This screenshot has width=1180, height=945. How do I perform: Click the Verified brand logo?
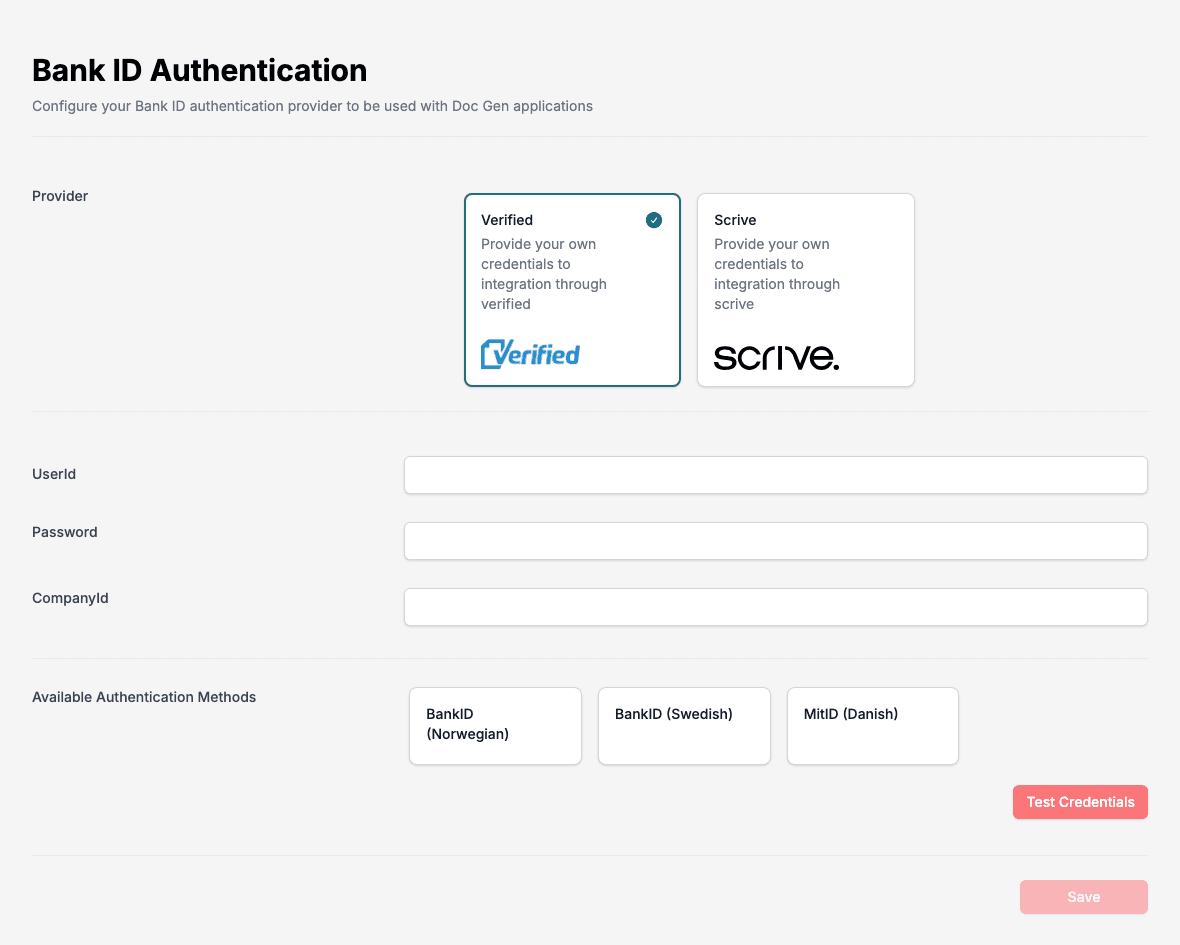click(531, 354)
